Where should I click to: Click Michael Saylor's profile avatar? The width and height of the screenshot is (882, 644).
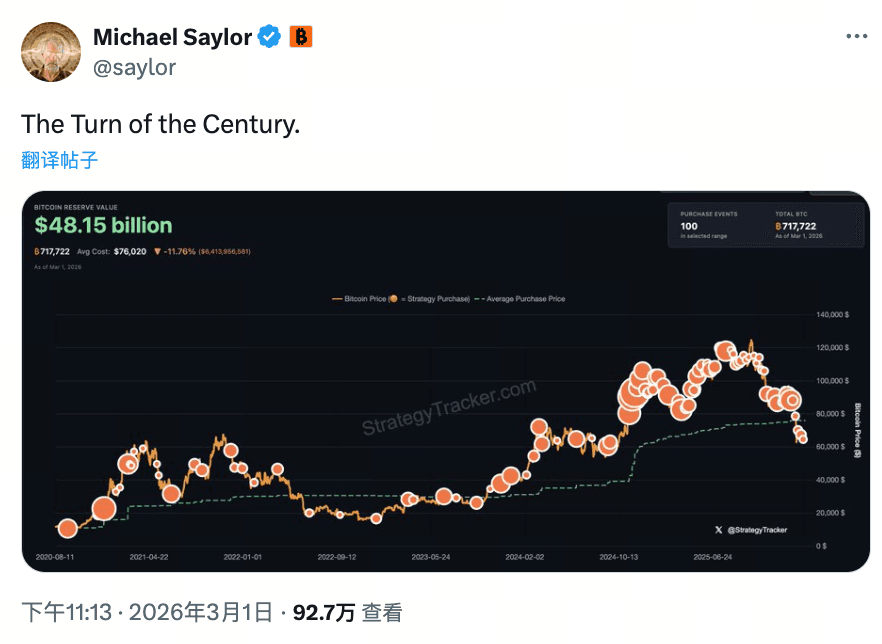pos(50,51)
